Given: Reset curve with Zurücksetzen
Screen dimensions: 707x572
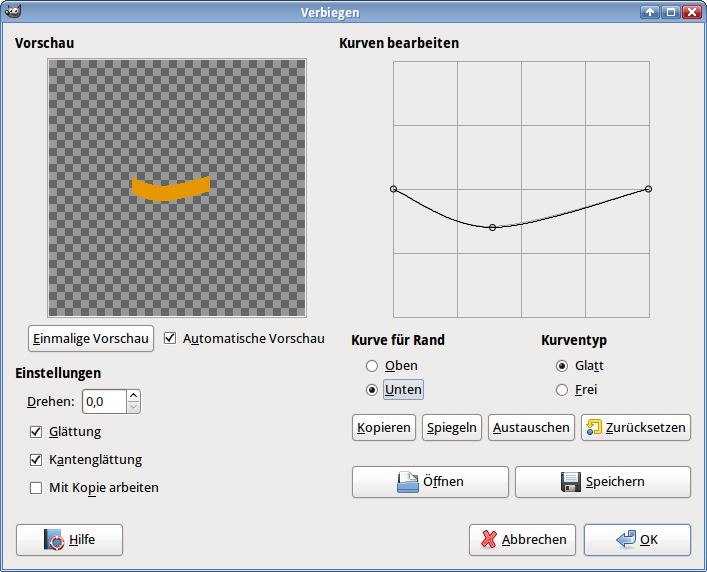Looking at the screenshot, I should coord(636,428).
